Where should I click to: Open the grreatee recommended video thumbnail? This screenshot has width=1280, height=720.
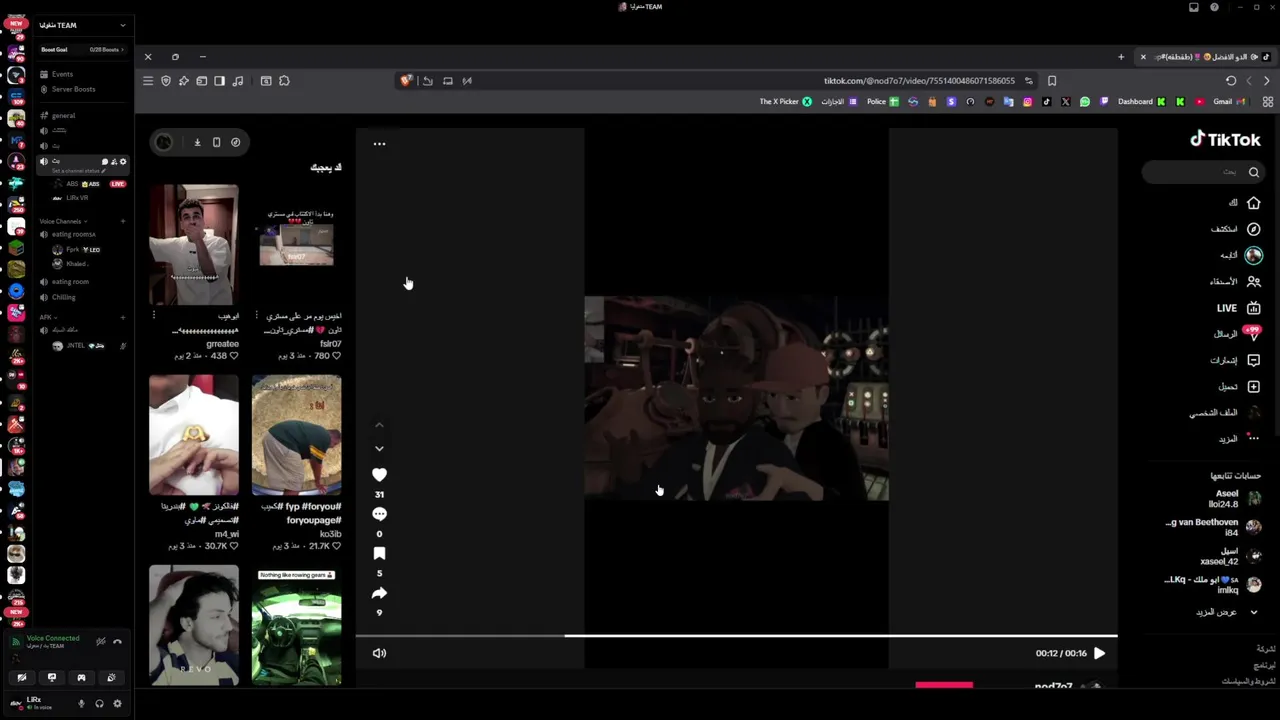click(194, 245)
